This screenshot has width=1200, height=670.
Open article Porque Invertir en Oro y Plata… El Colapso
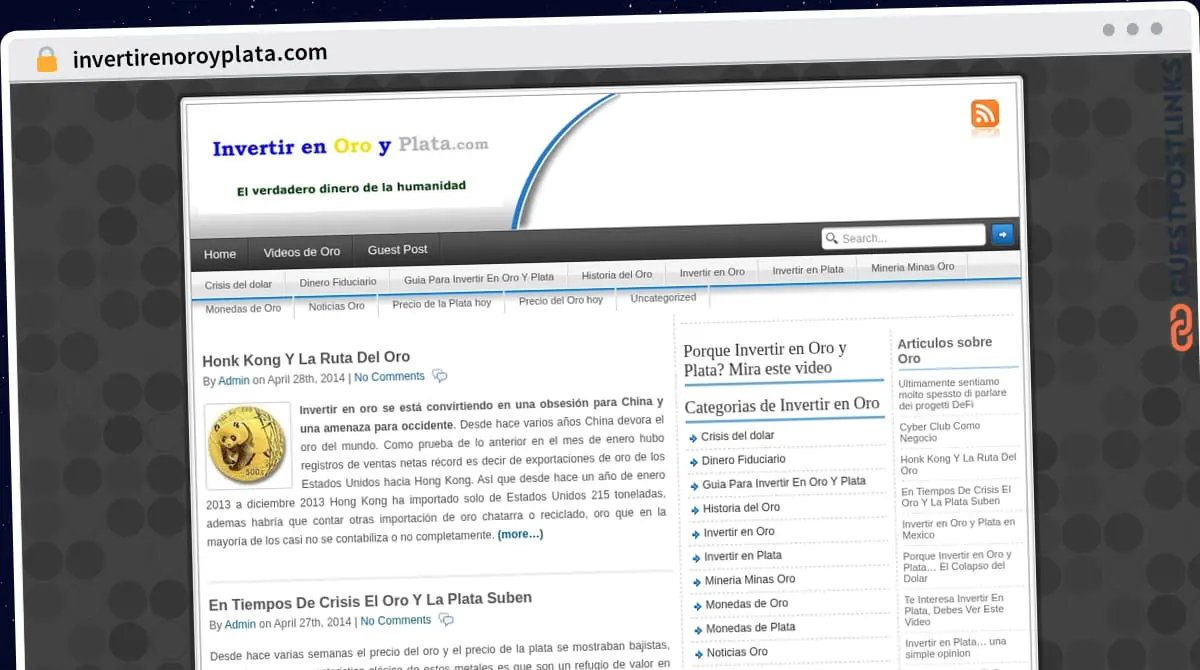[x=958, y=566]
